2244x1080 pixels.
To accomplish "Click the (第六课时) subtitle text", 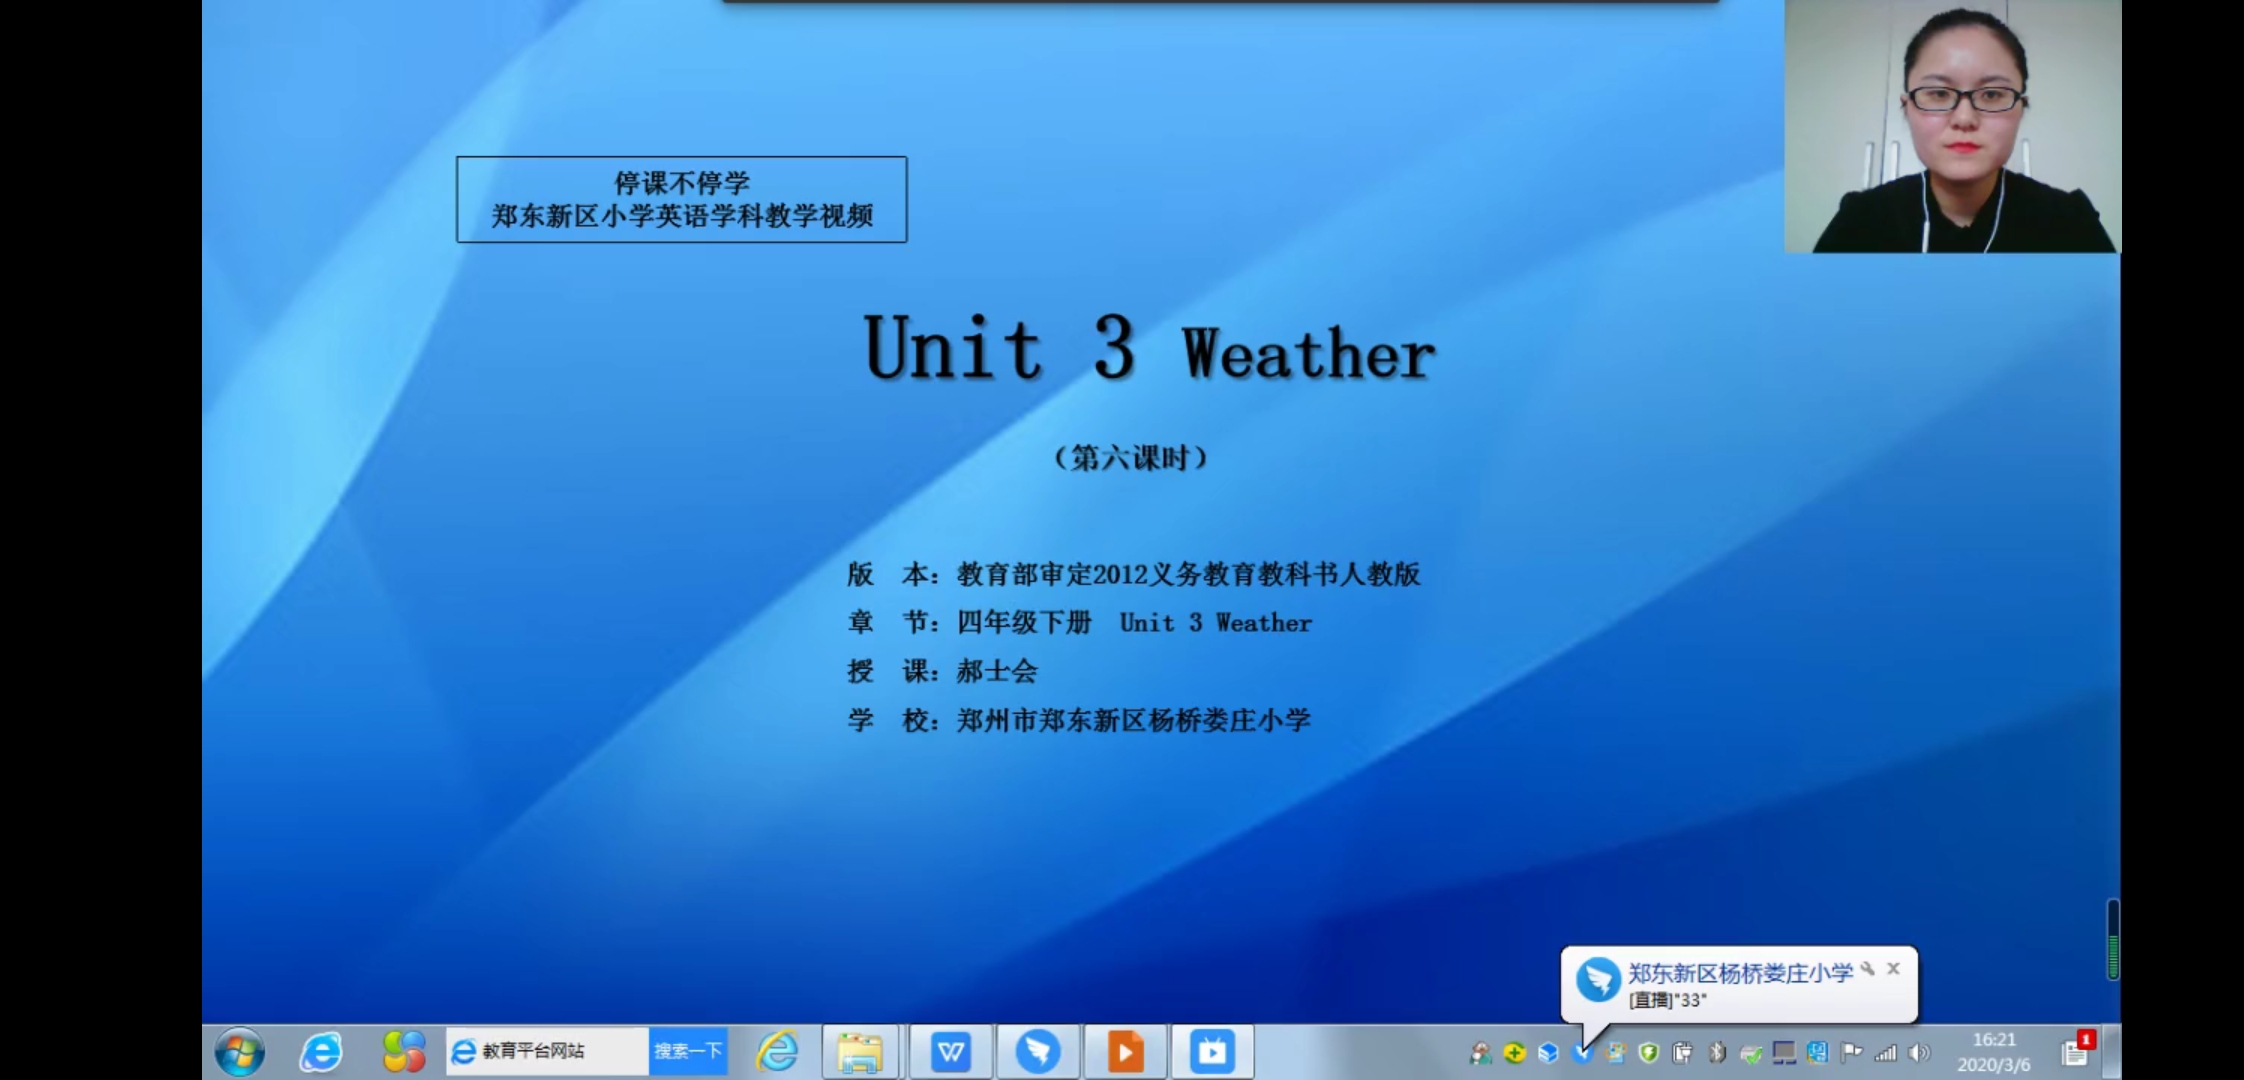I will tap(1131, 458).
